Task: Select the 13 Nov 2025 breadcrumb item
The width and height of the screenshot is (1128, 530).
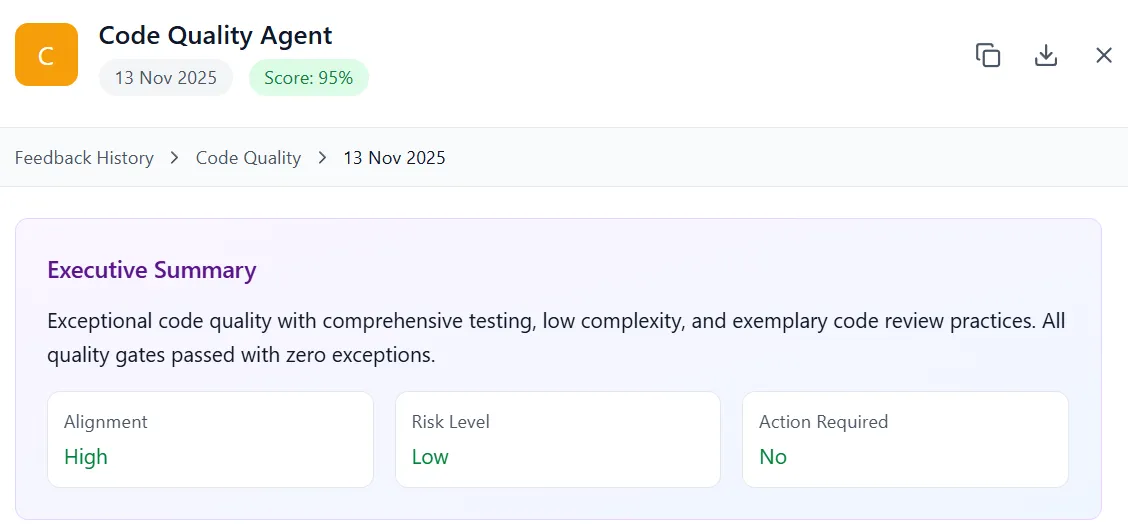Action: tap(394, 158)
